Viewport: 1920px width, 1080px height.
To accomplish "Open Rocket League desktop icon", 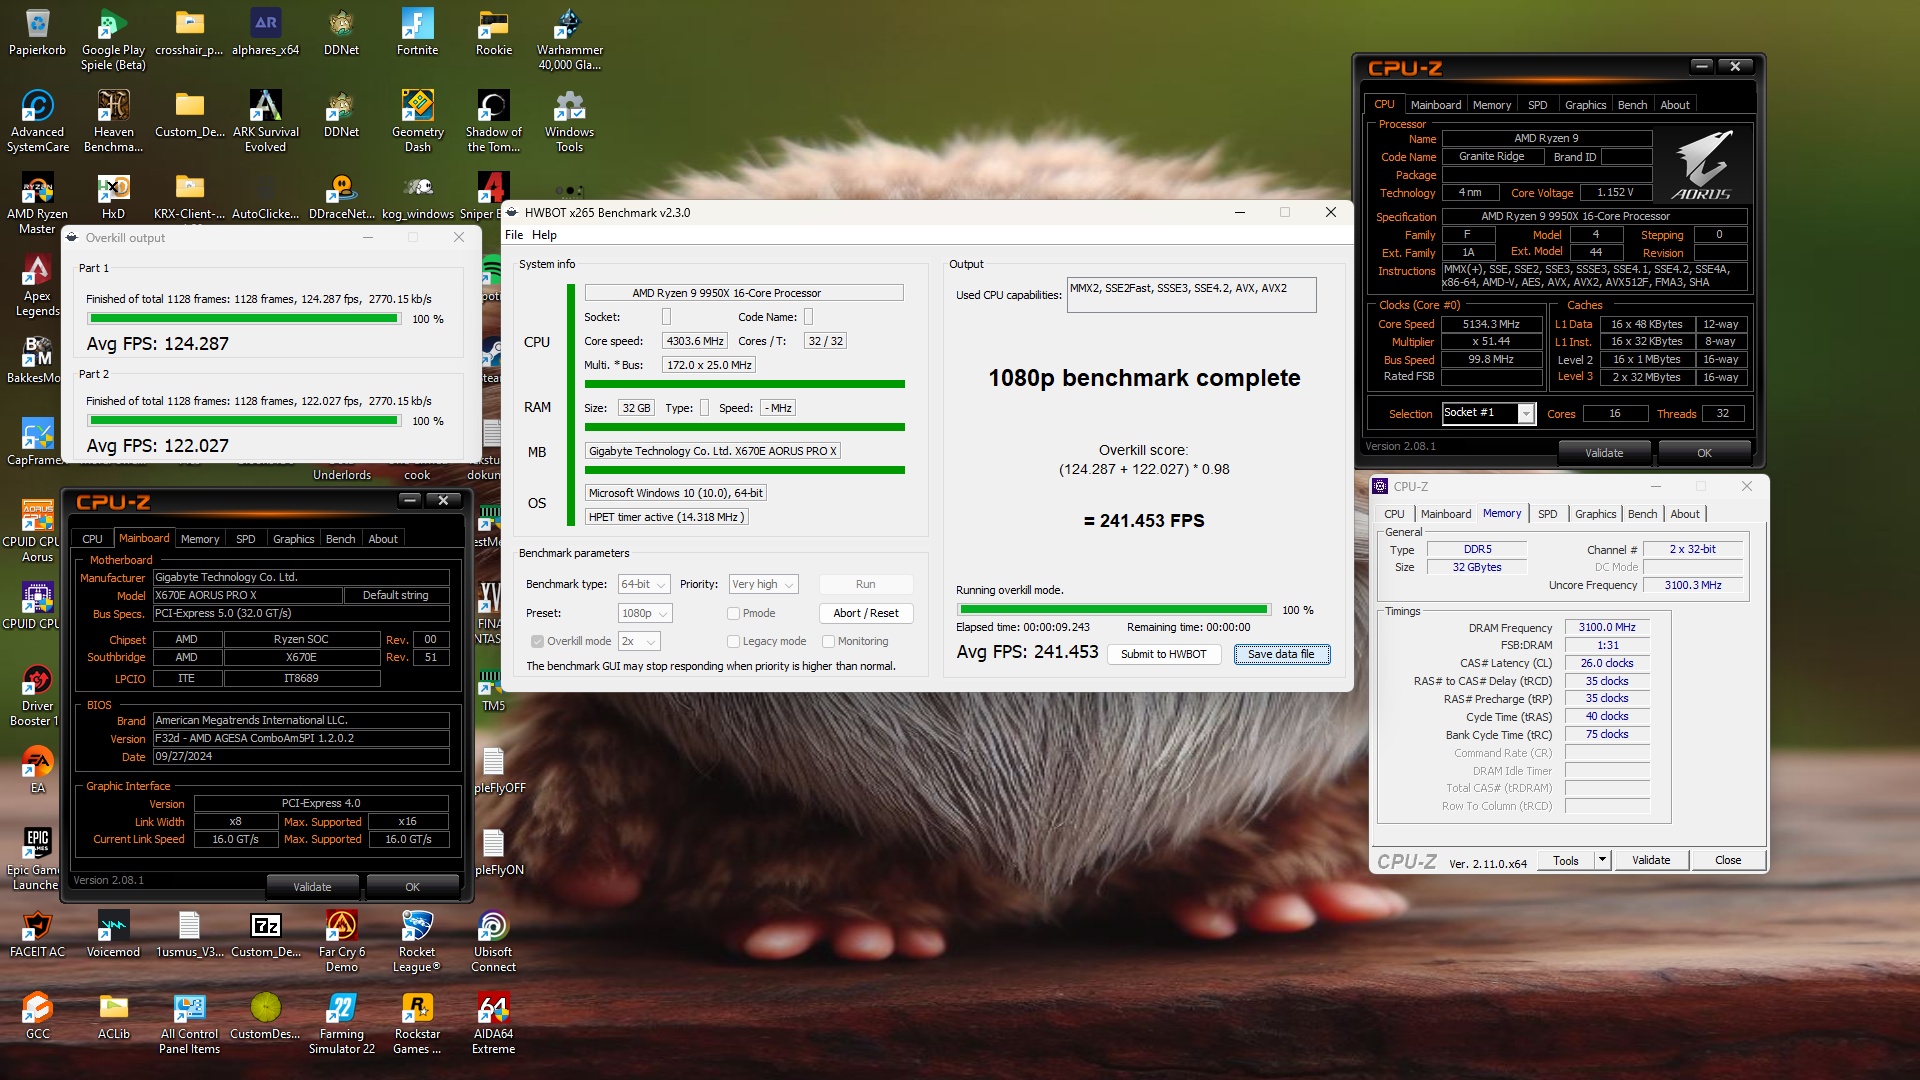I will [x=417, y=942].
